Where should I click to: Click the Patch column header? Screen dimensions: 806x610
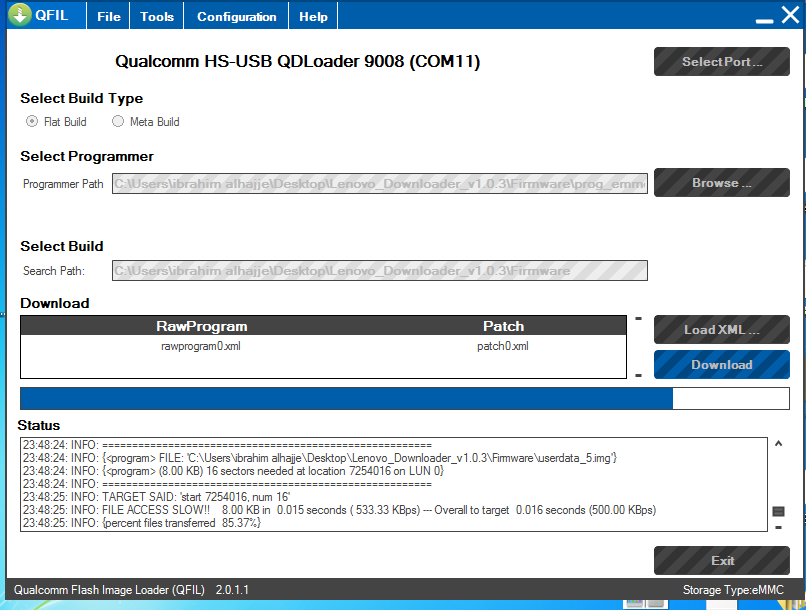(503, 326)
